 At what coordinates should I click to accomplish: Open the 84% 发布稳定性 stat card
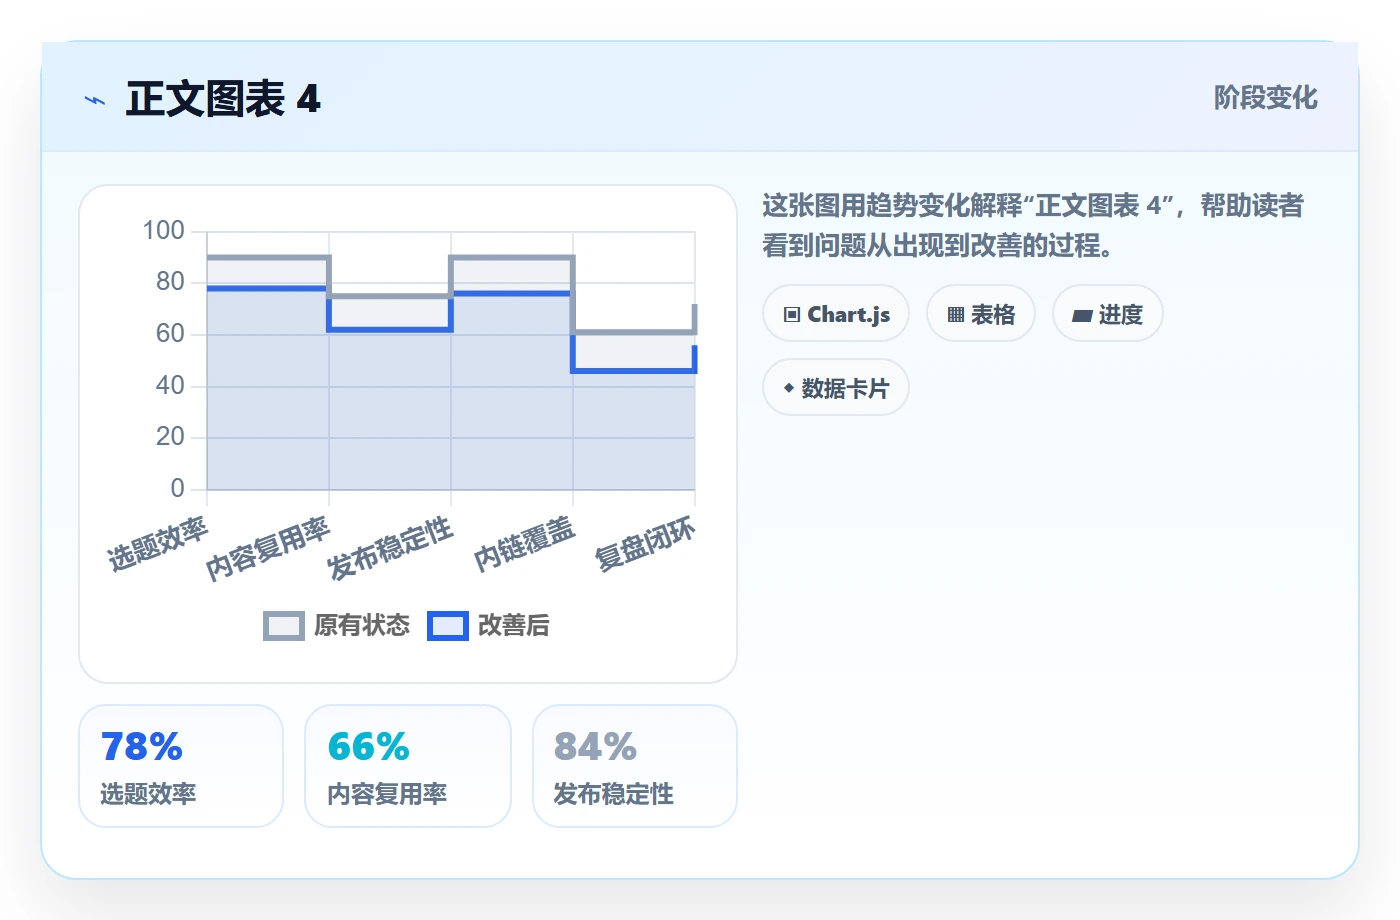point(635,766)
